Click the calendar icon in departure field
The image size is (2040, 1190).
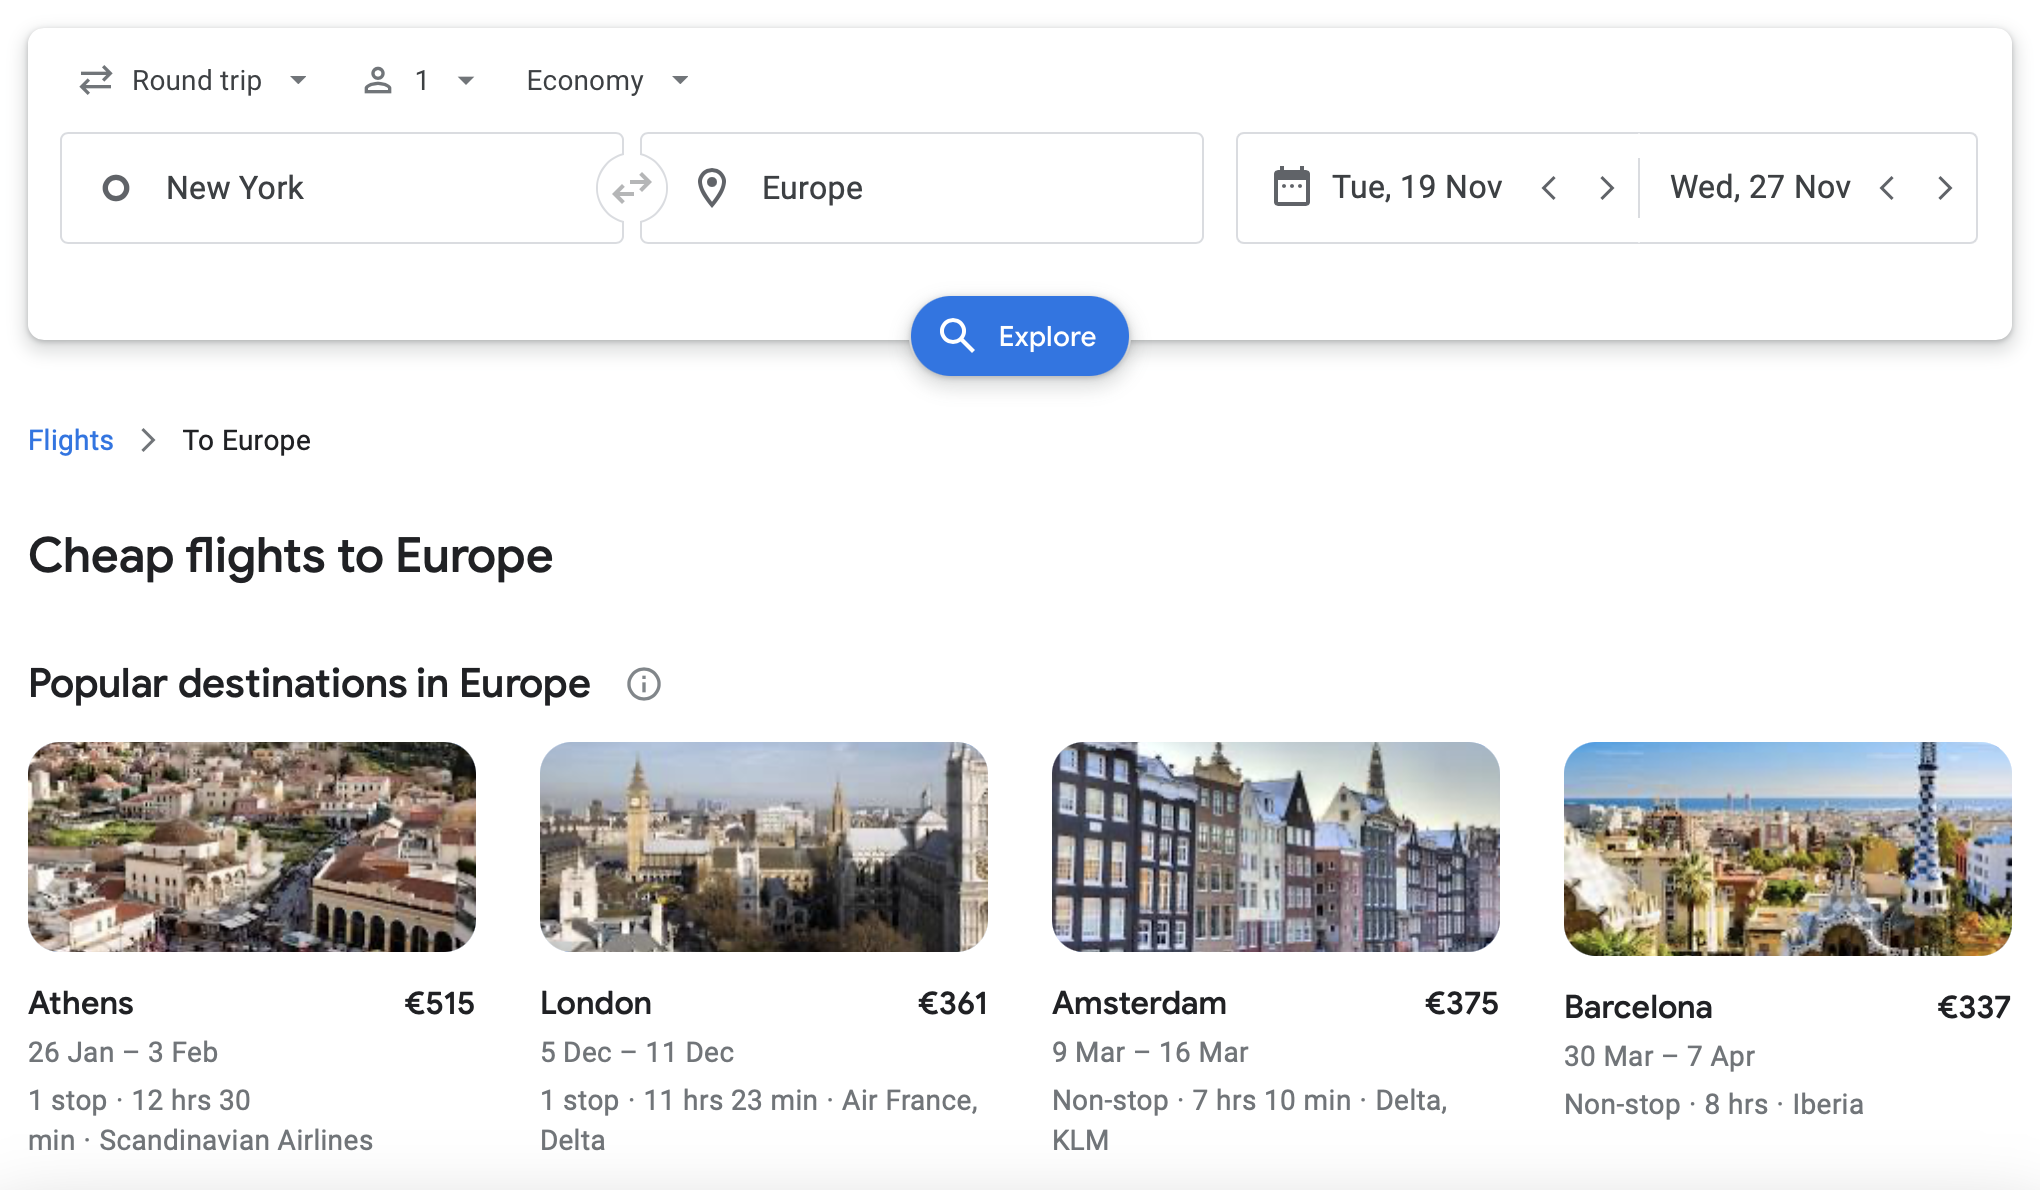click(x=1291, y=187)
